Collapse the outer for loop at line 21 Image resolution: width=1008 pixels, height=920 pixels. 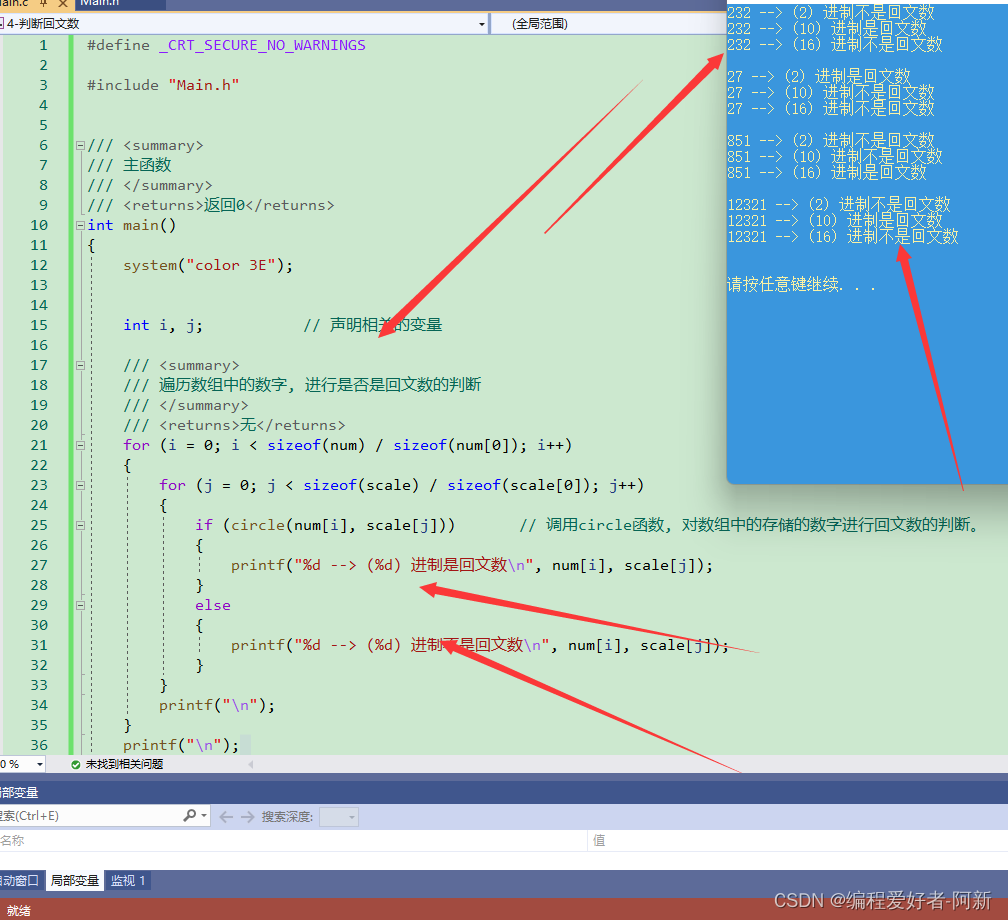(80, 445)
